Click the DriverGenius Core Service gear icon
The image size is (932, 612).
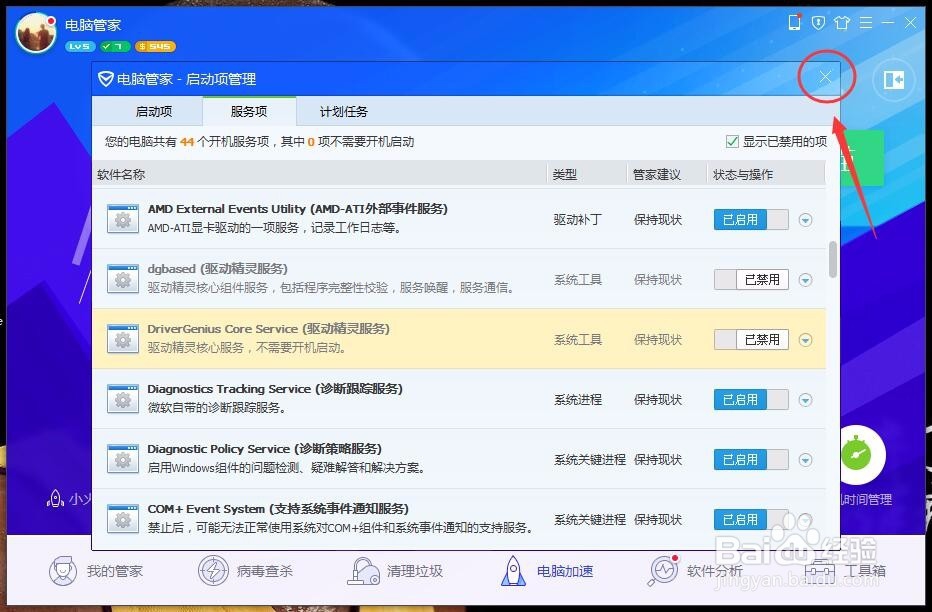click(122, 339)
